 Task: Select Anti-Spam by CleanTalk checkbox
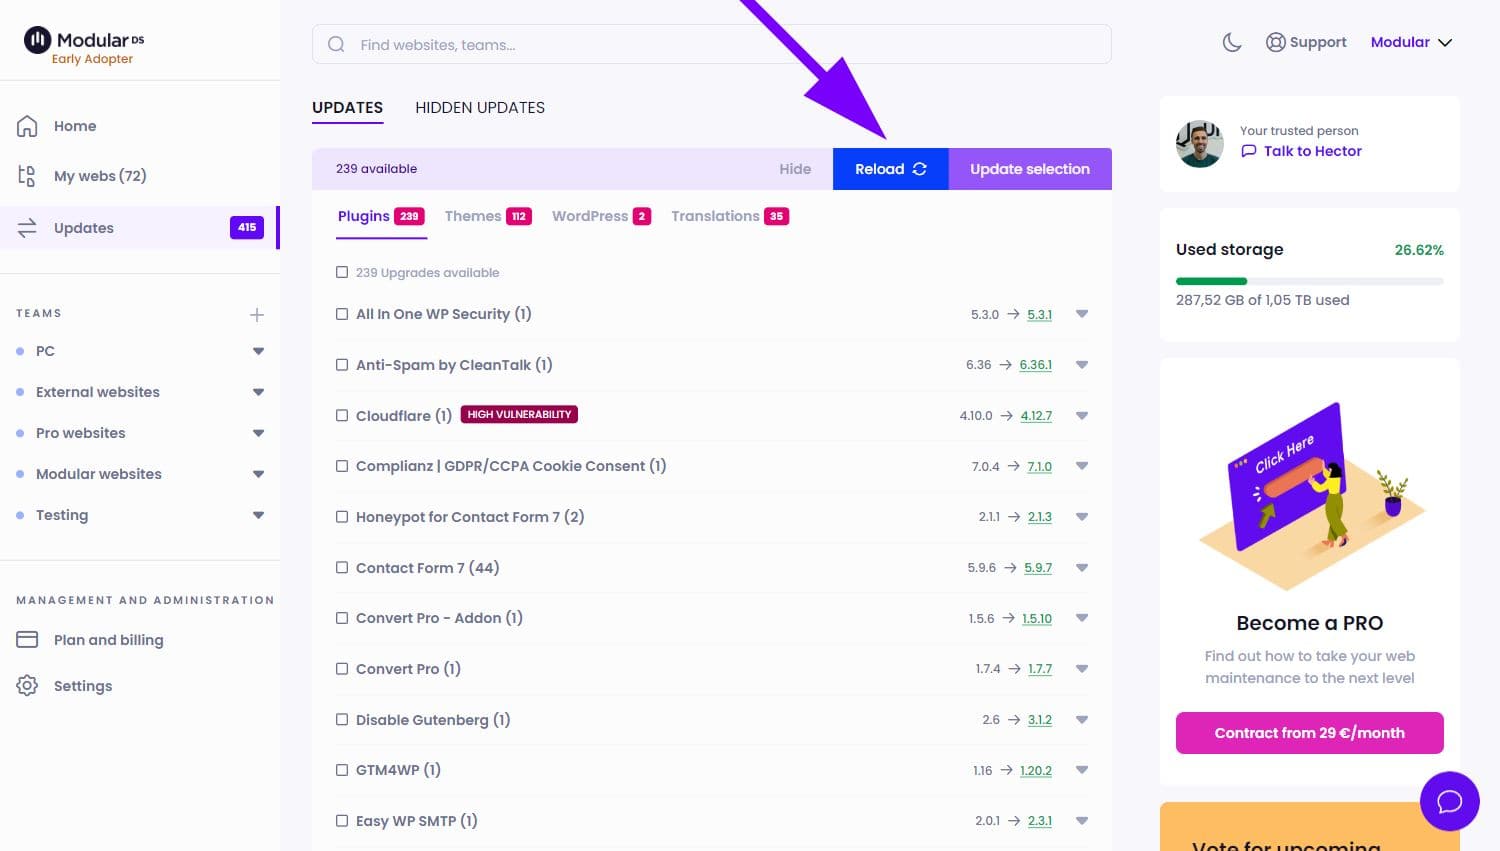pos(342,365)
